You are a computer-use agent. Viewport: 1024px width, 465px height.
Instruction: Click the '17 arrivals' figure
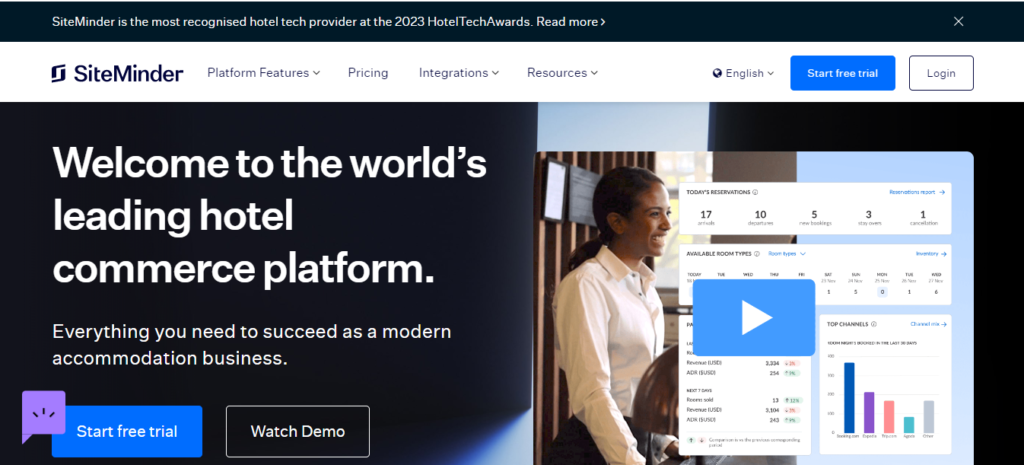(x=706, y=217)
